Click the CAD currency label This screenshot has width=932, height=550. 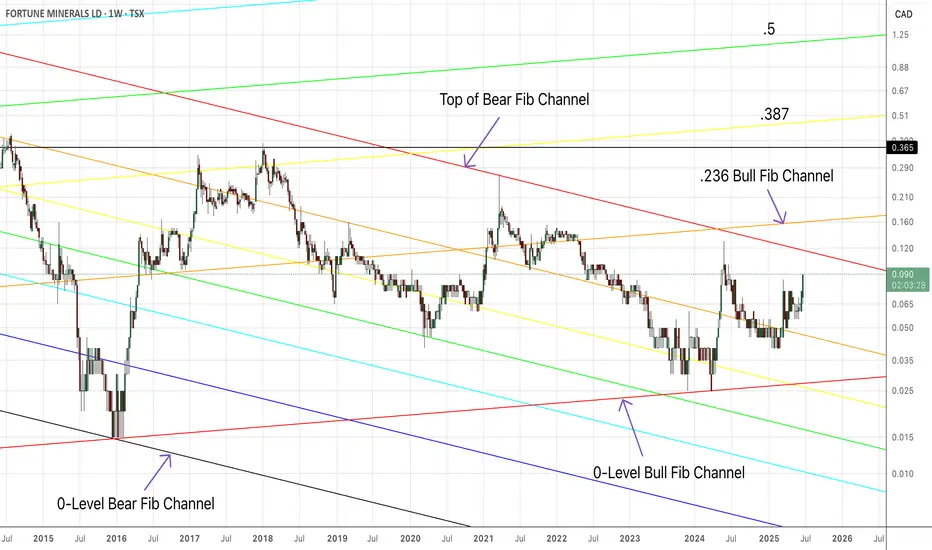point(903,14)
